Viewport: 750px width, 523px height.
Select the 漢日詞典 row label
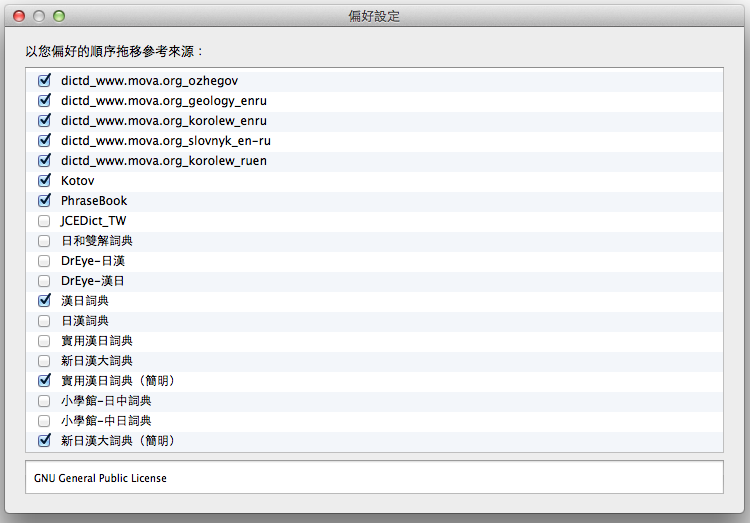pos(85,301)
